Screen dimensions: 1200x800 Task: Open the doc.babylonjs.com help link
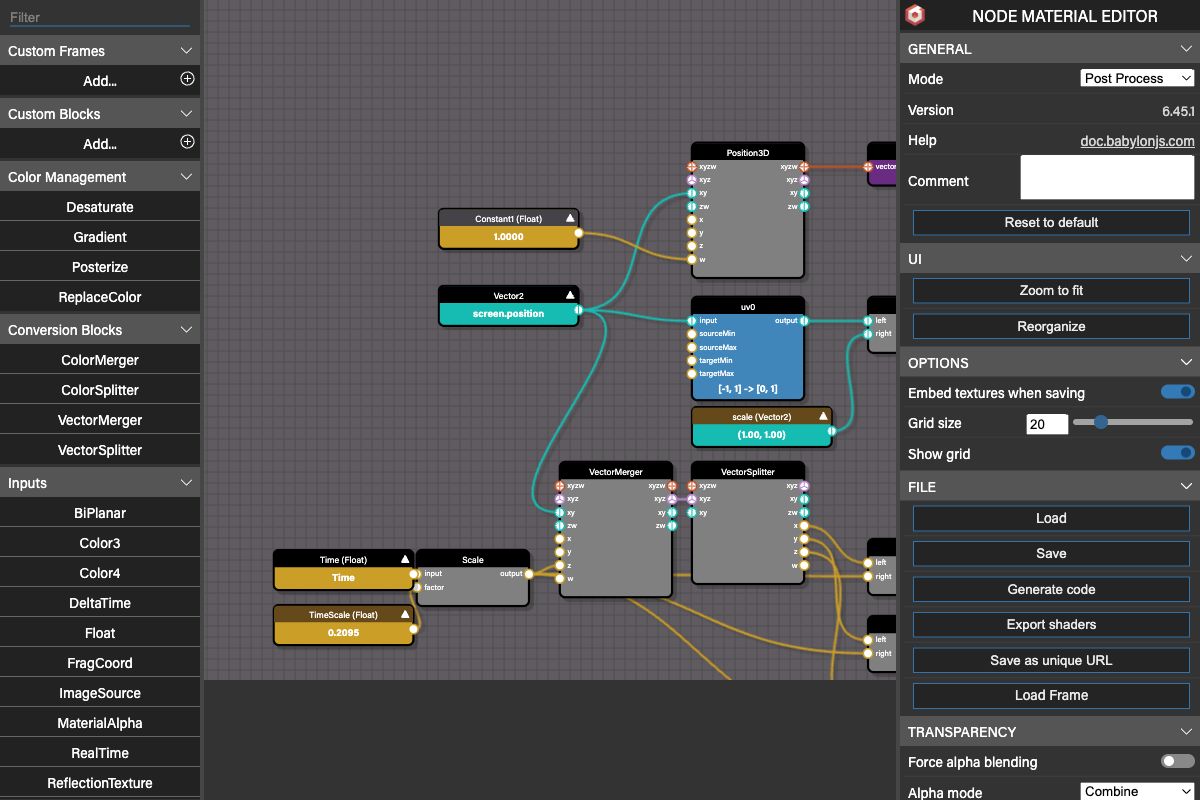tap(1137, 141)
